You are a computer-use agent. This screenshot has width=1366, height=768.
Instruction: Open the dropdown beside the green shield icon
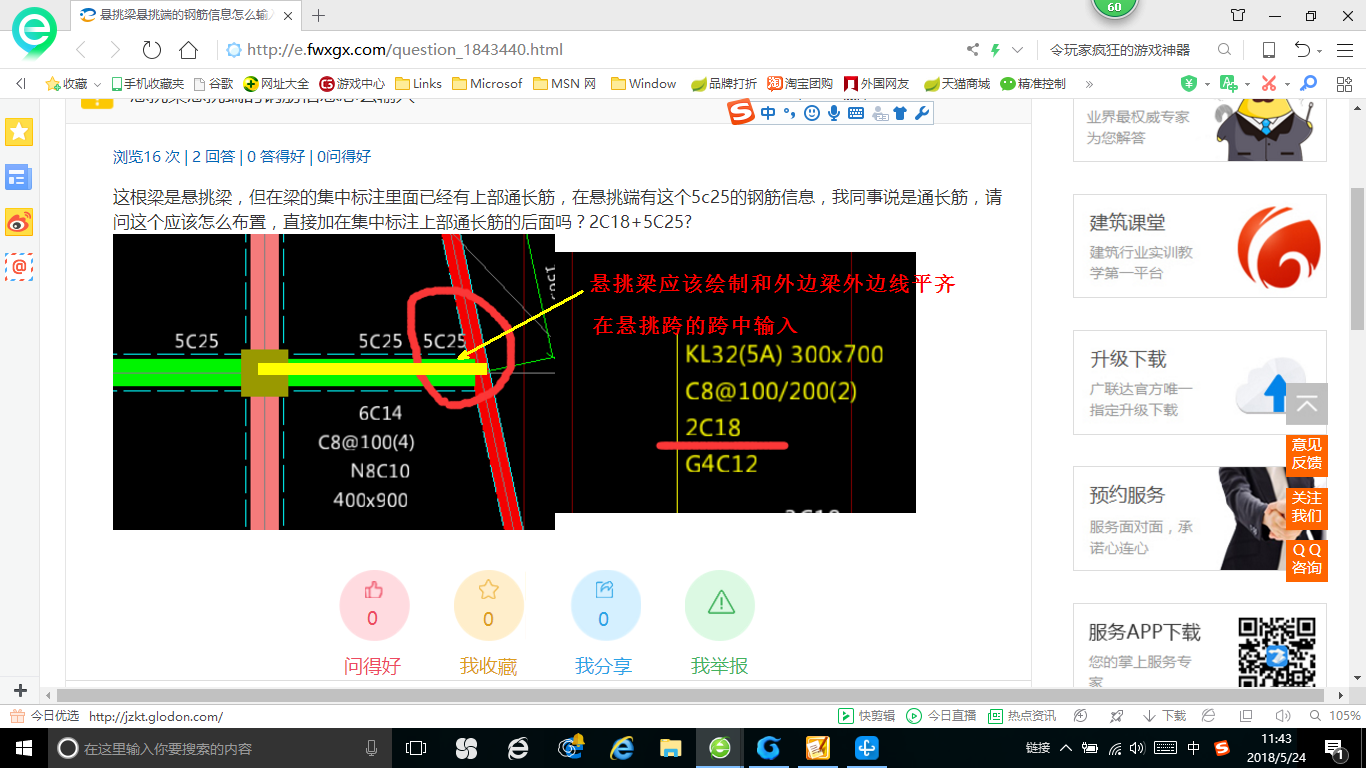coord(1206,84)
